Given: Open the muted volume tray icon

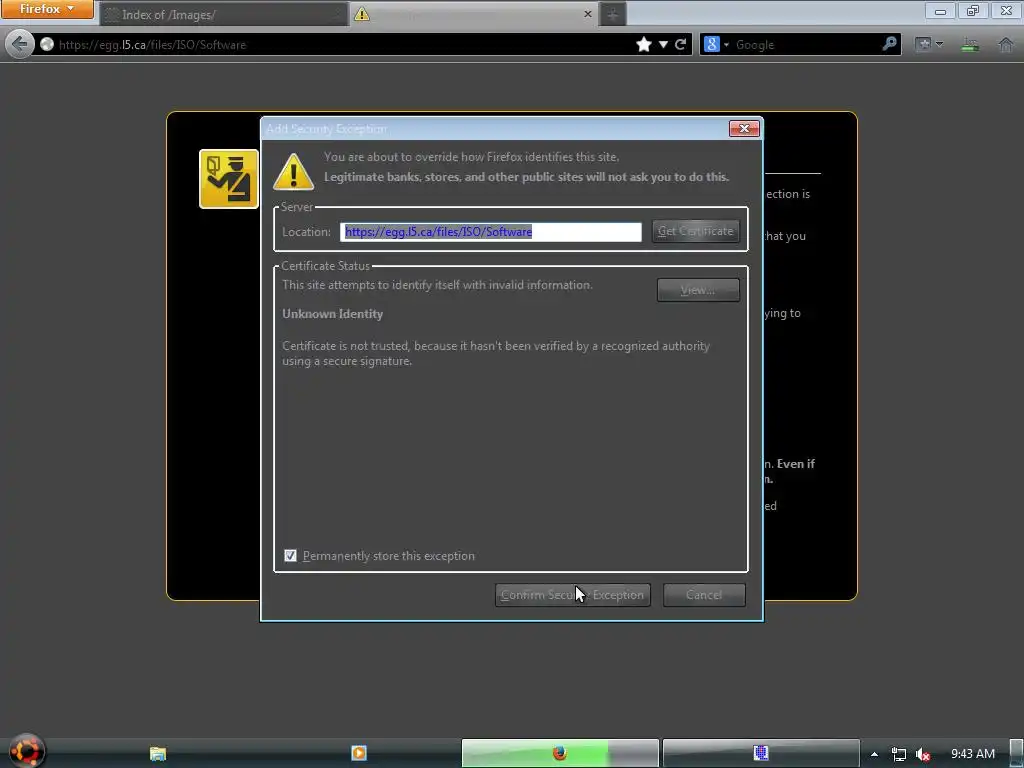Looking at the screenshot, I should (923, 754).
